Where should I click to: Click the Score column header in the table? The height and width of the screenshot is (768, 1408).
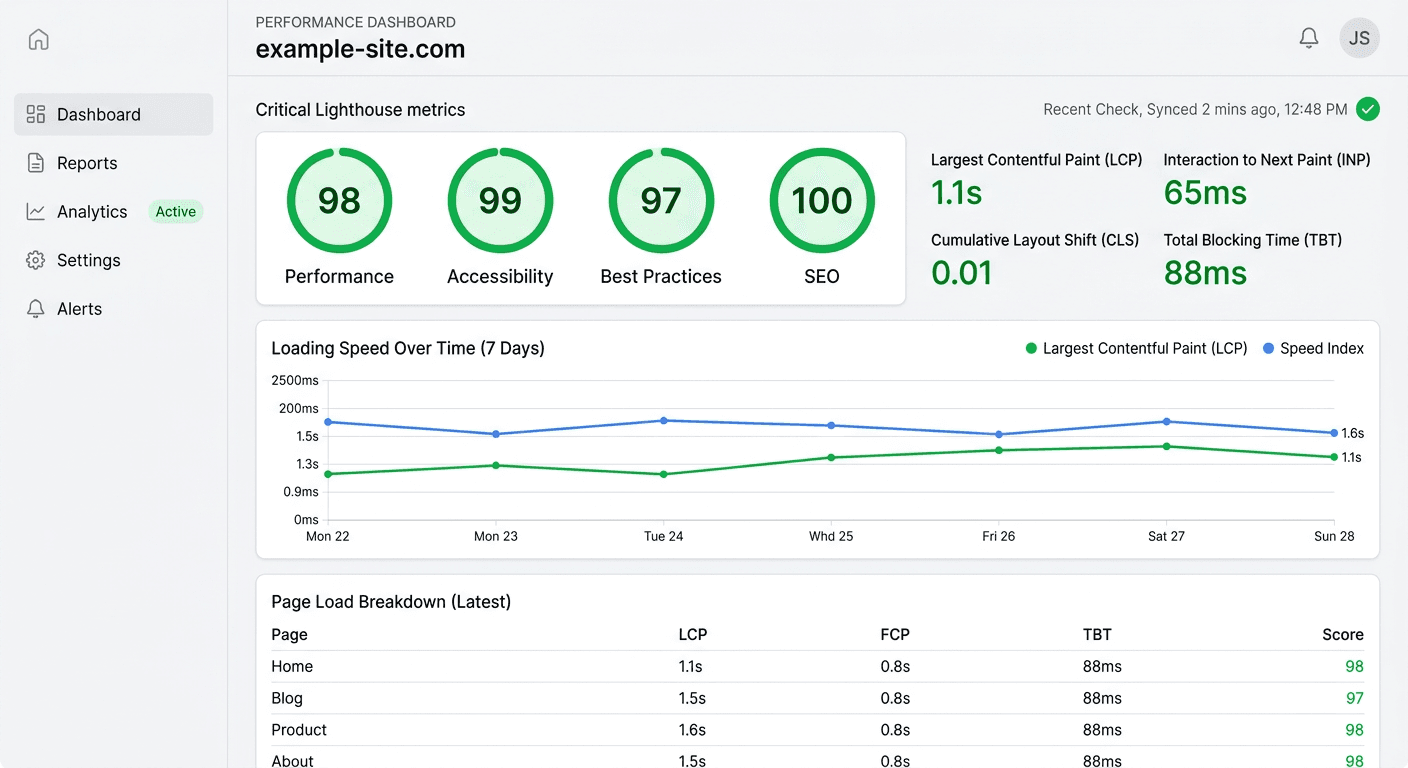[1343, 634]
